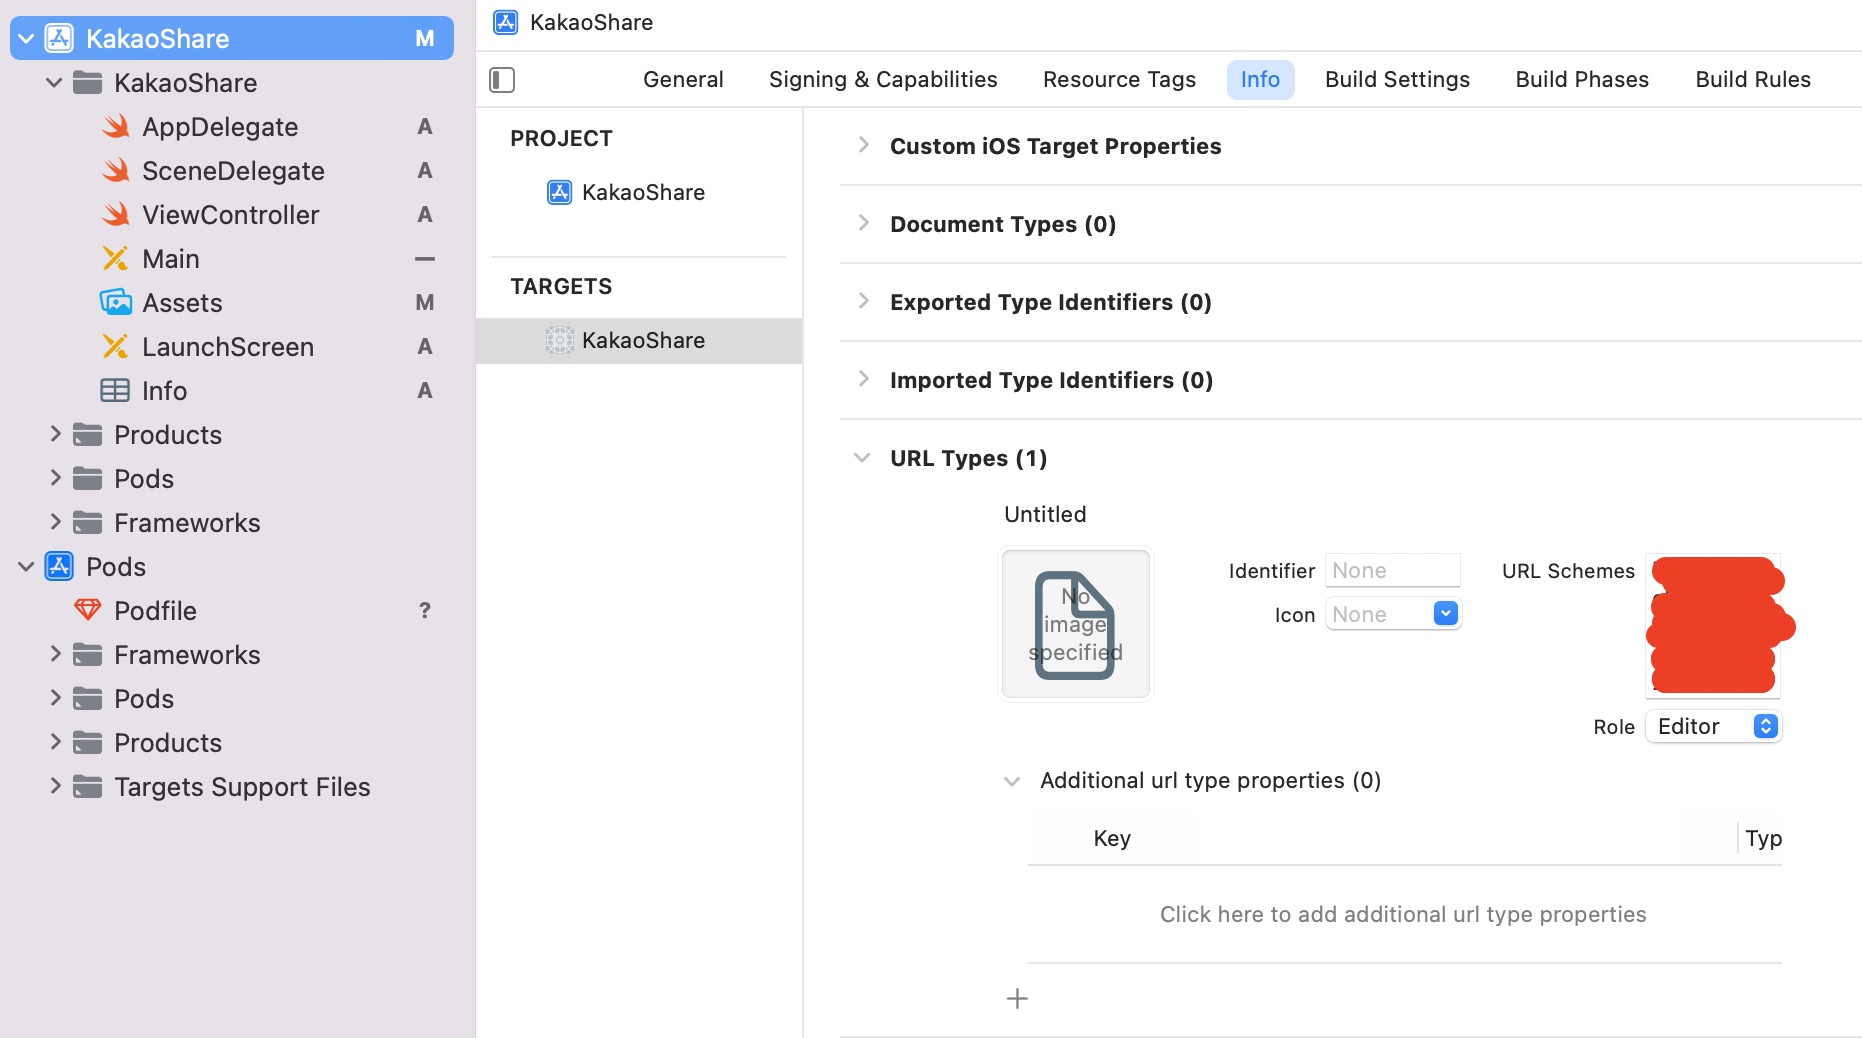This screenshot has width=1862, height=1038.
Task: Select the Info tab
Action: (x=1260, y=79)
